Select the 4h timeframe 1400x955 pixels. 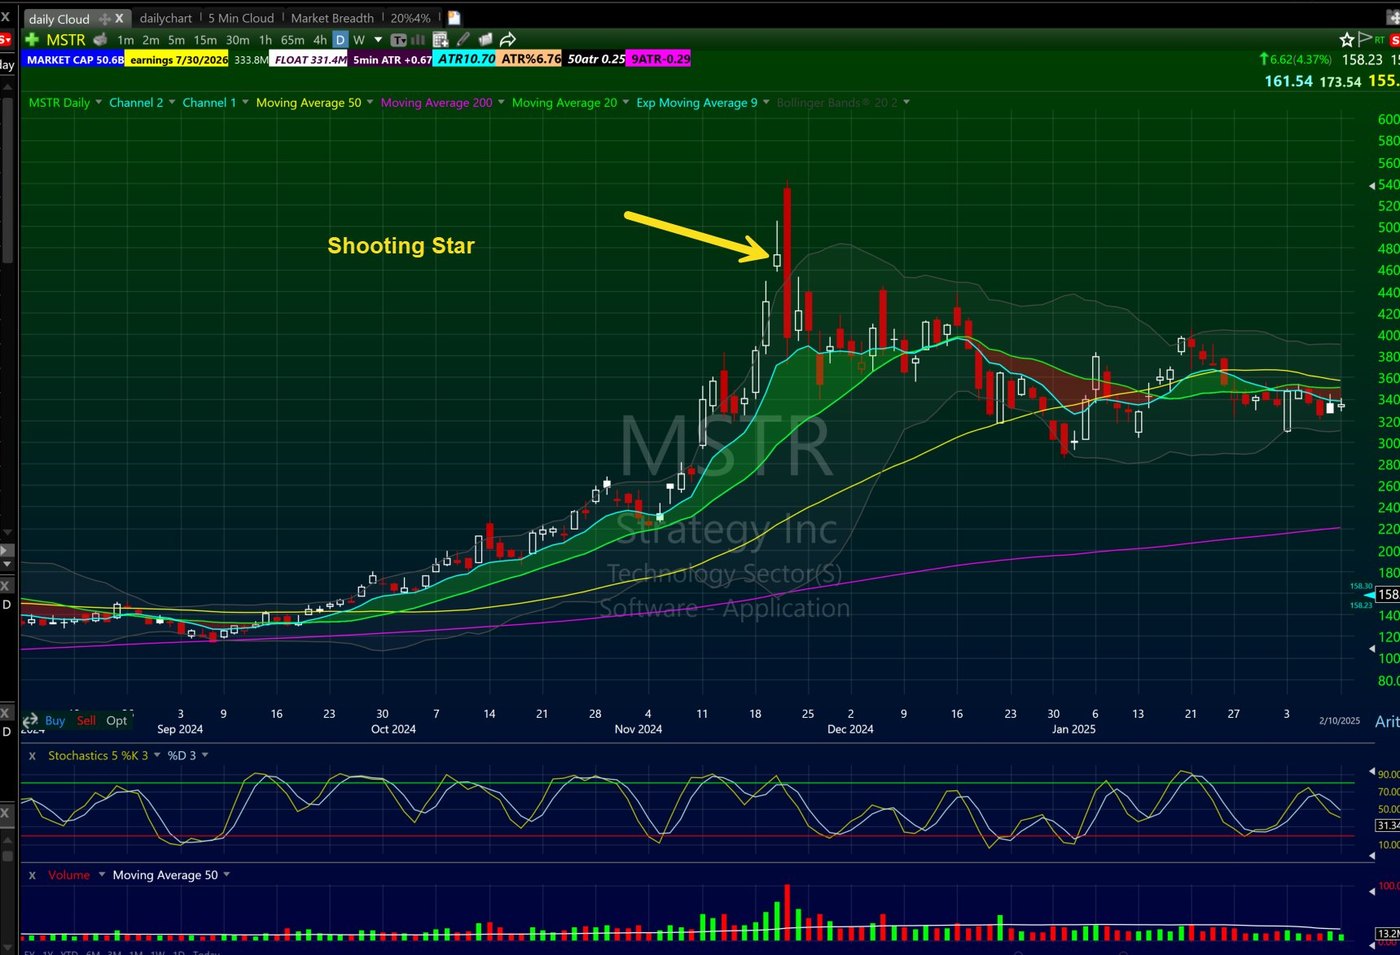click(320, 40)
